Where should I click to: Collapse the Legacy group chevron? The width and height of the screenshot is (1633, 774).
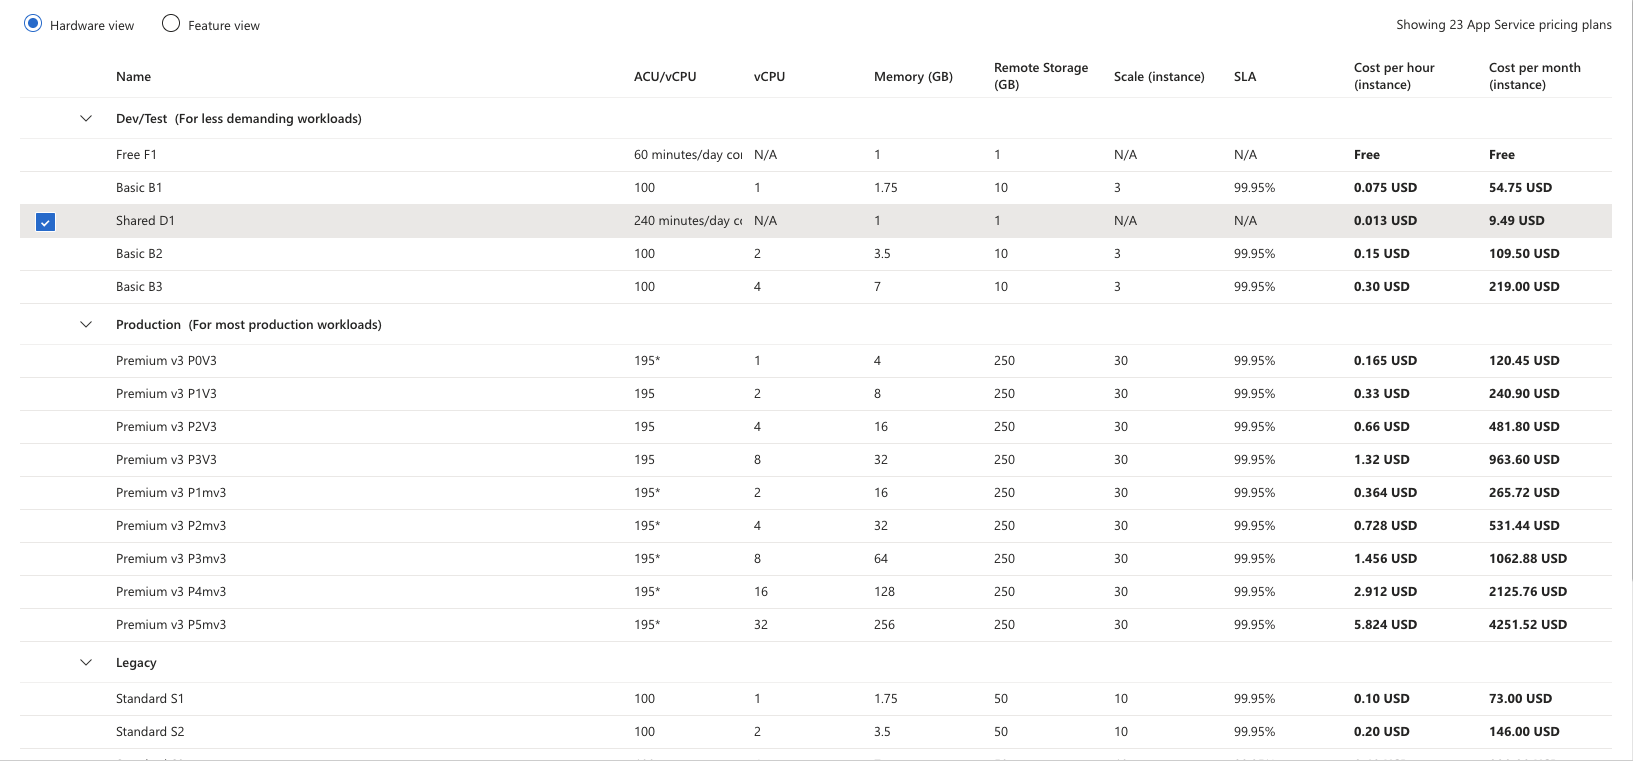tap(86, 663)
